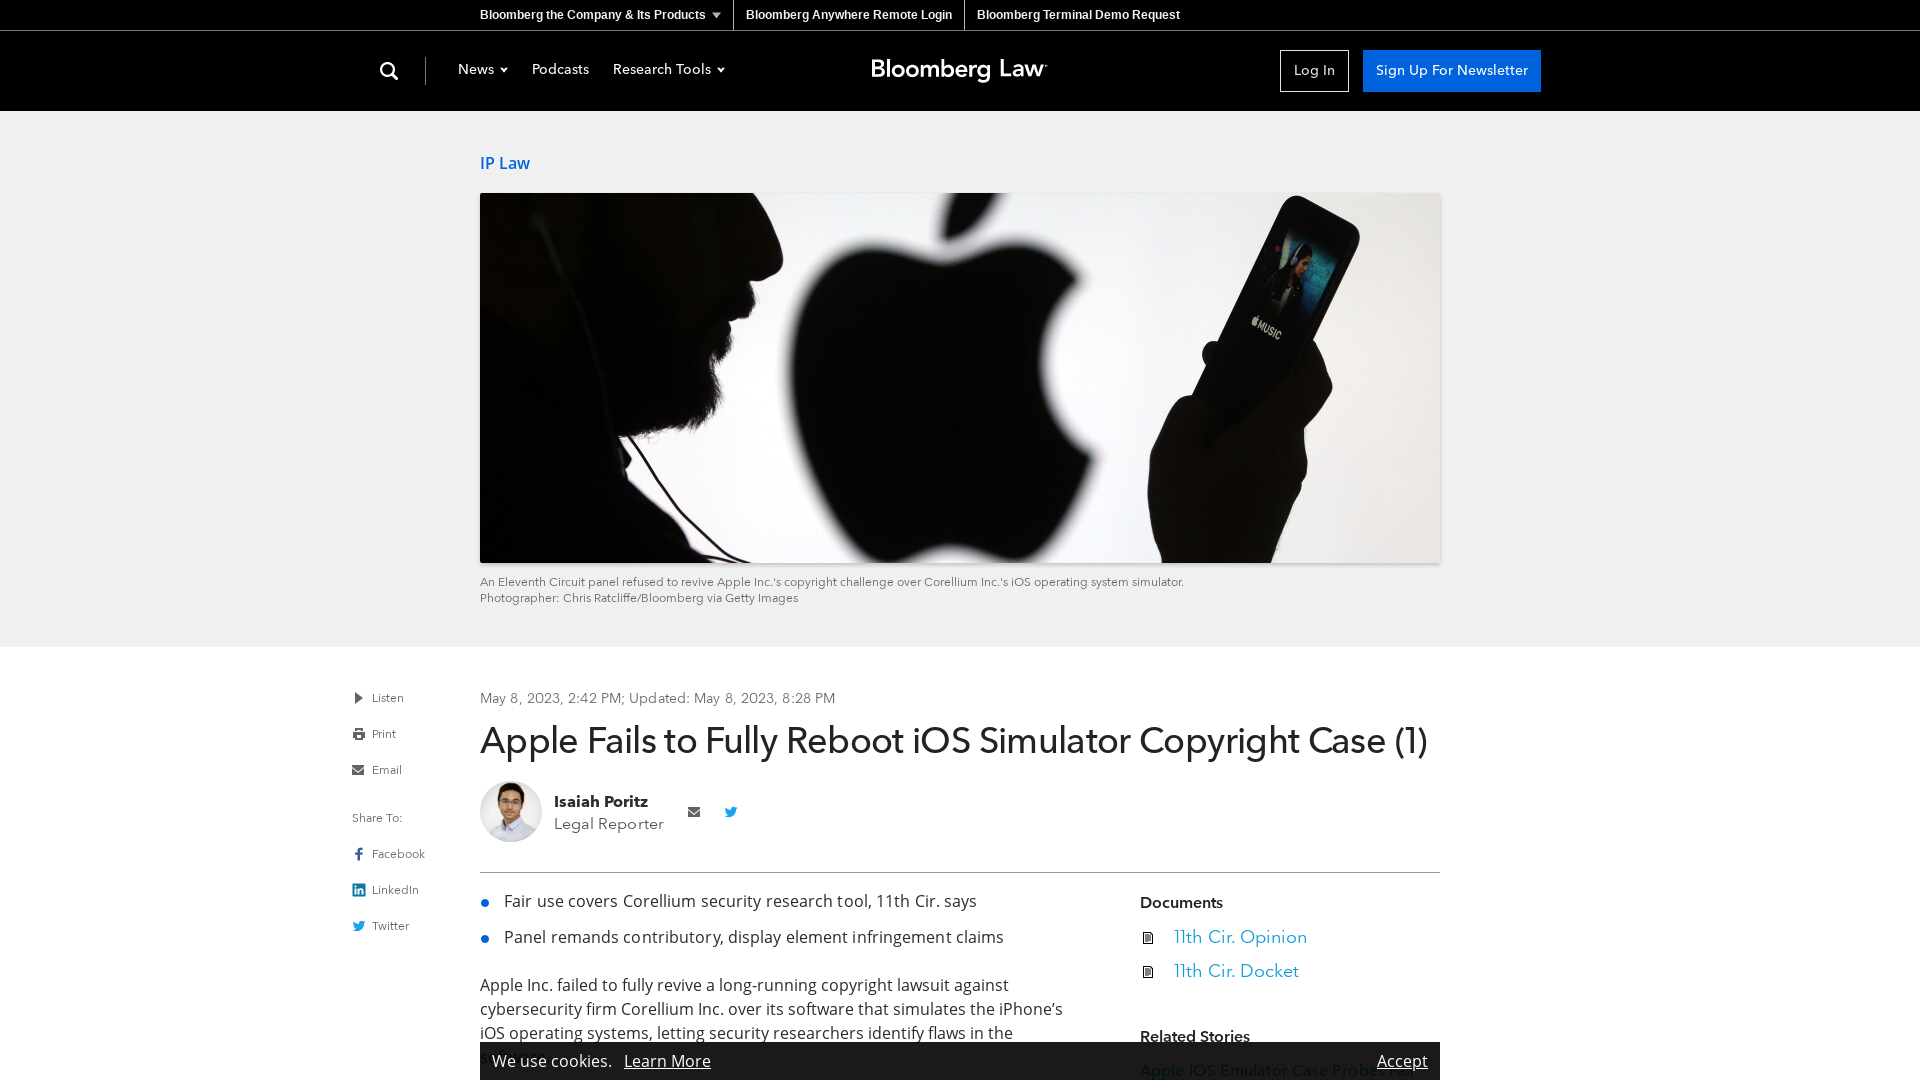The image size is (1920, 1080).
Task: Click Sign Up For Newsletter button
Action: (x=1452, y=70)
